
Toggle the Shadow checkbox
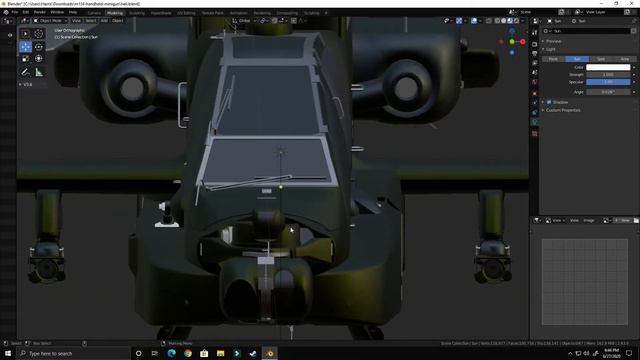click(x=549, y=102)
